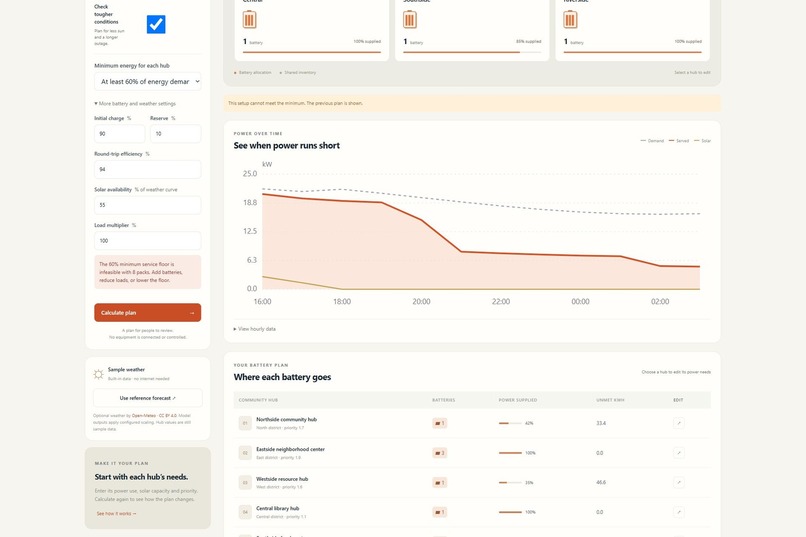This screenshot has width=806, height=537.
Task: Edit the Westside resource hub row
Action: pos(679,483)
